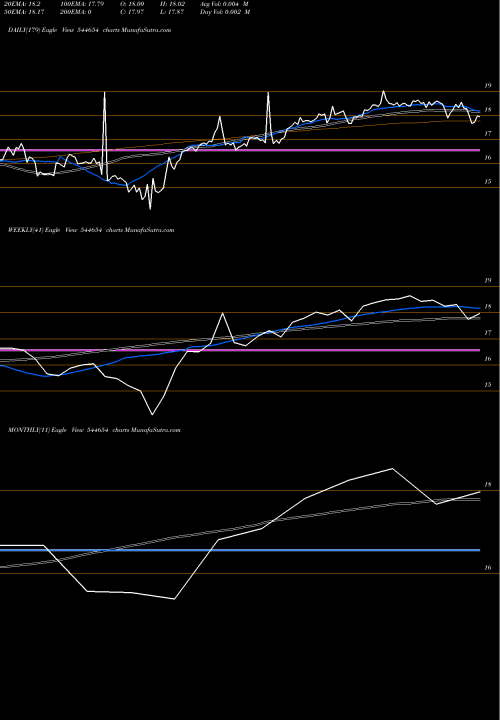Click the 16 axis label on monthly chart
This screenshot has width=500, height=720.
[x=488, y=568]
